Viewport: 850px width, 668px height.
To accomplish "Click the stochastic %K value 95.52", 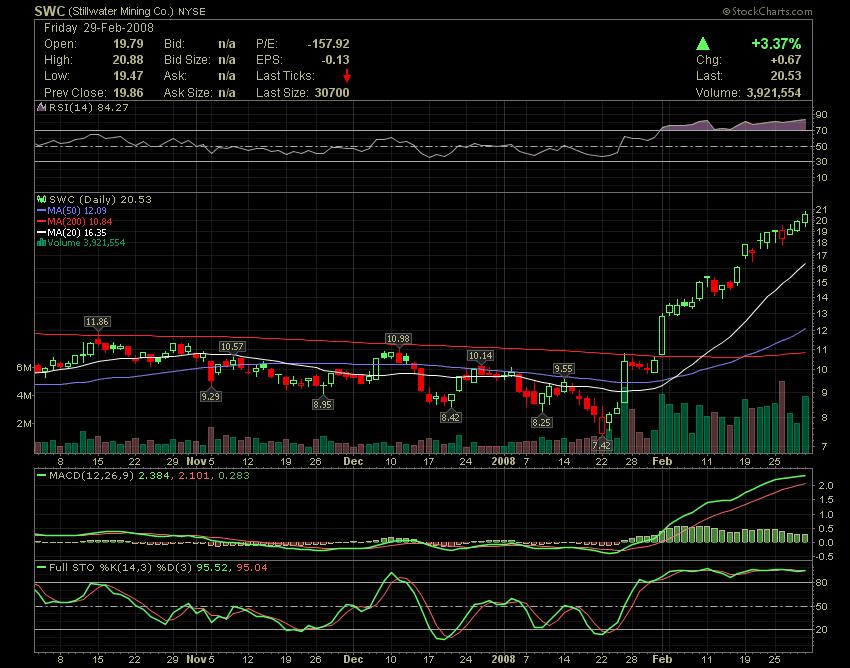I will click(x=211, y=568).
